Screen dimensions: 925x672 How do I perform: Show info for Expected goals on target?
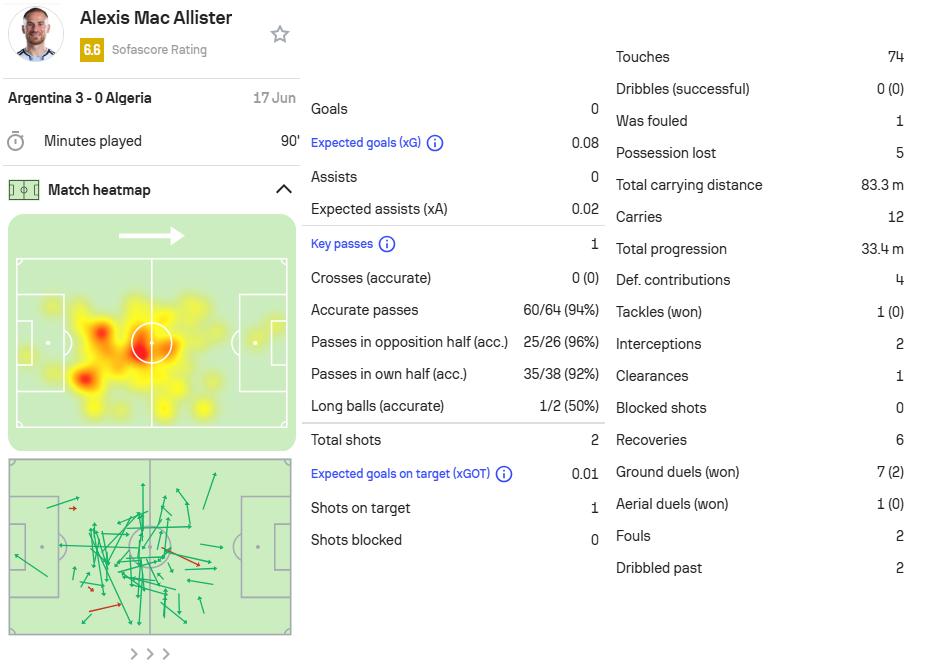click(x=504, y=474)
